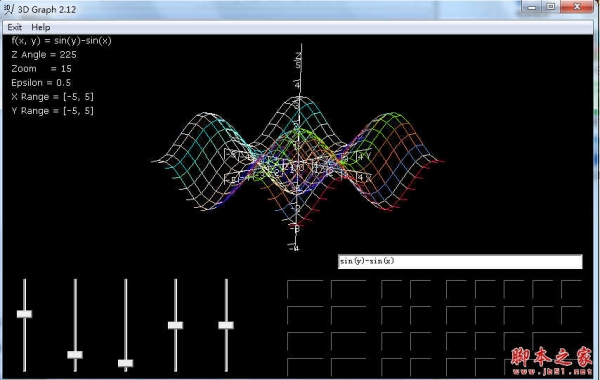The width and height of the screenshot is (600, 380).
Task: Click the first slider handle from the left
Action: click(x=24, y=314)
